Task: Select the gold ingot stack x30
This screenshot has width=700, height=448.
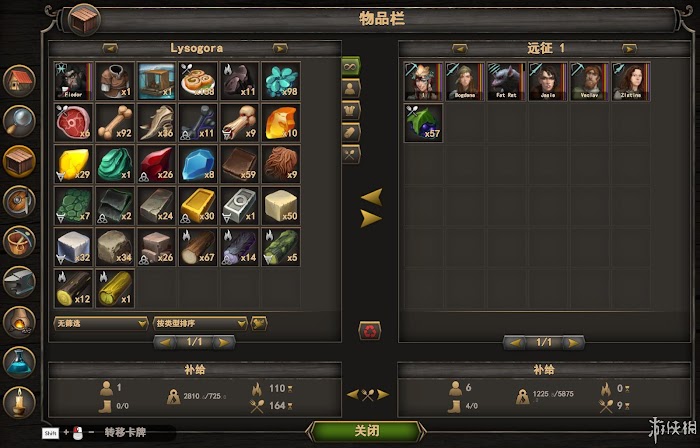Action: click(198, 205)
